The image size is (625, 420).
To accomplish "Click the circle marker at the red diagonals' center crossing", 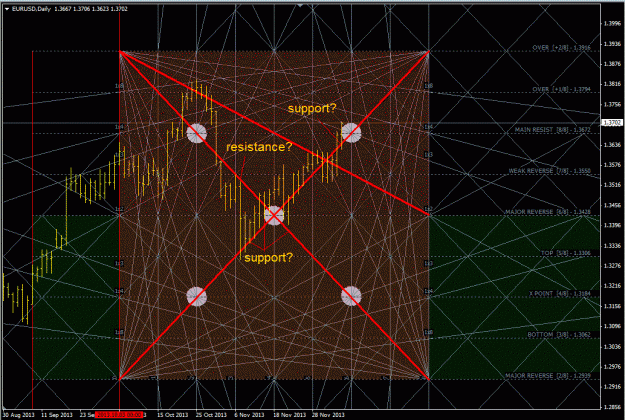I will 274,216.
